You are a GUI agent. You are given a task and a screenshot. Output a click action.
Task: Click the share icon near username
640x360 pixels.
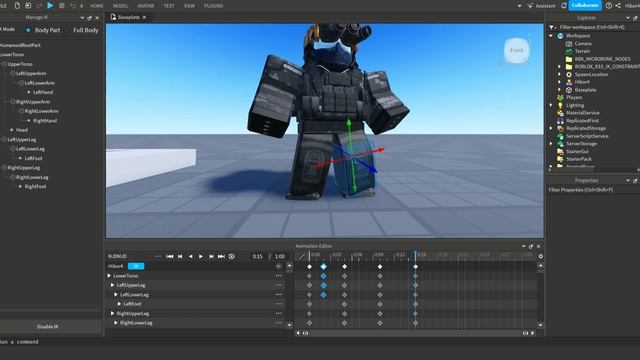click(x=618, y=6)
